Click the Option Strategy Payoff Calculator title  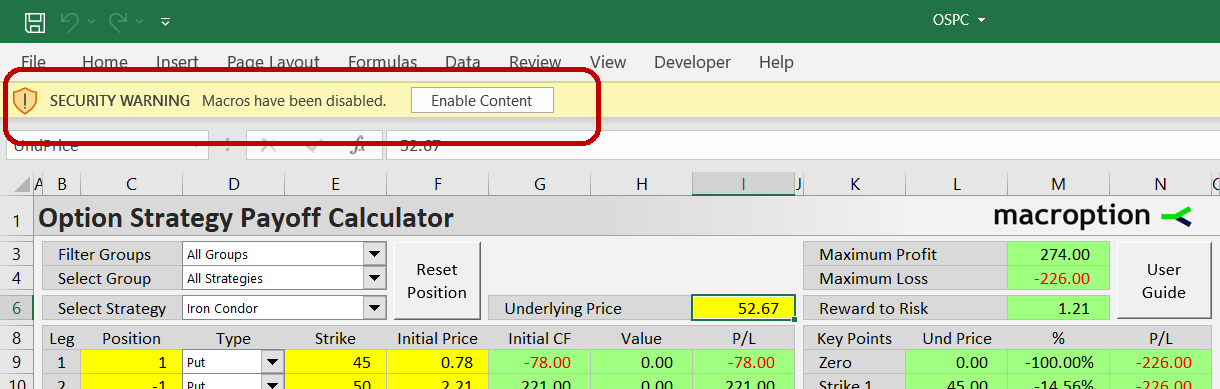(246, 217)
